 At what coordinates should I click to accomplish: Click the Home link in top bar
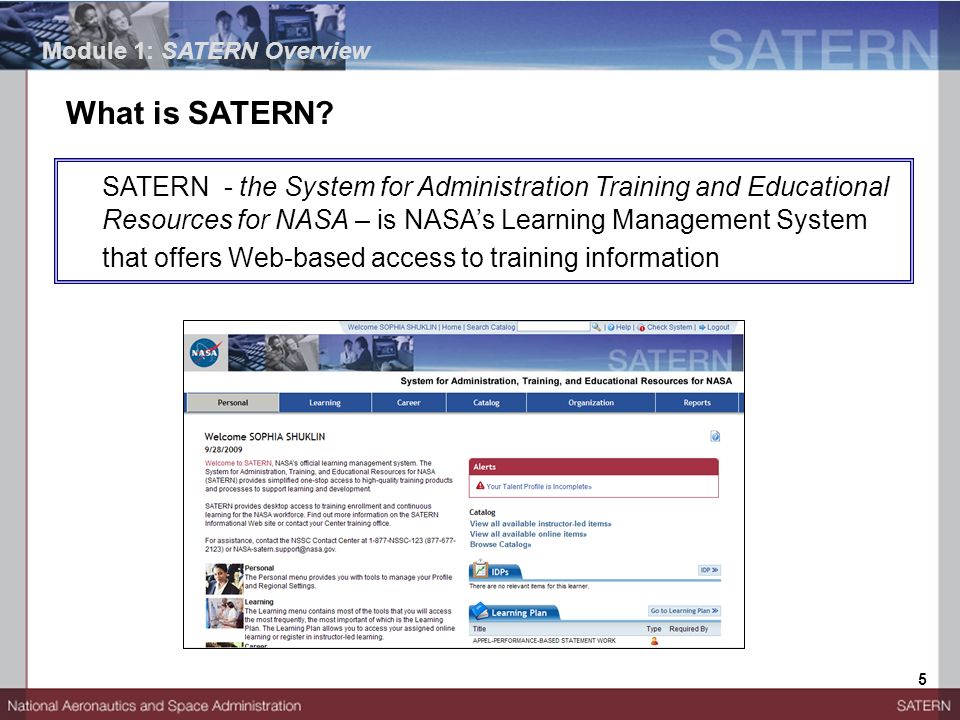451,328
